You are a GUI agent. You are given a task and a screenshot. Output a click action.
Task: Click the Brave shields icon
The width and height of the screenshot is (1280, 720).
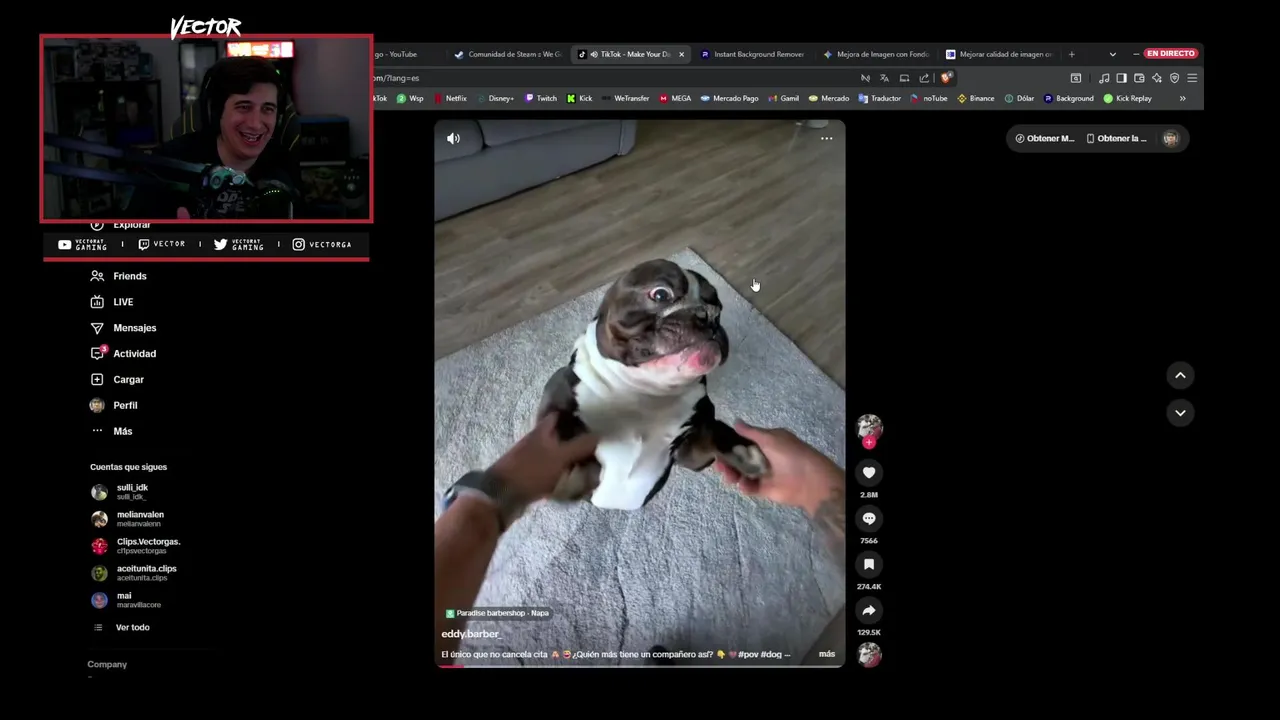(946, 78)
